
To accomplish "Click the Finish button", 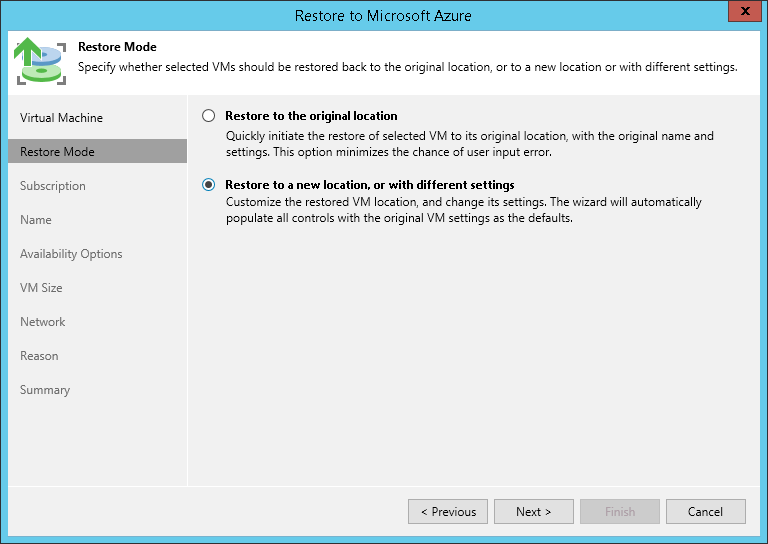I will (x=620, y=512).
